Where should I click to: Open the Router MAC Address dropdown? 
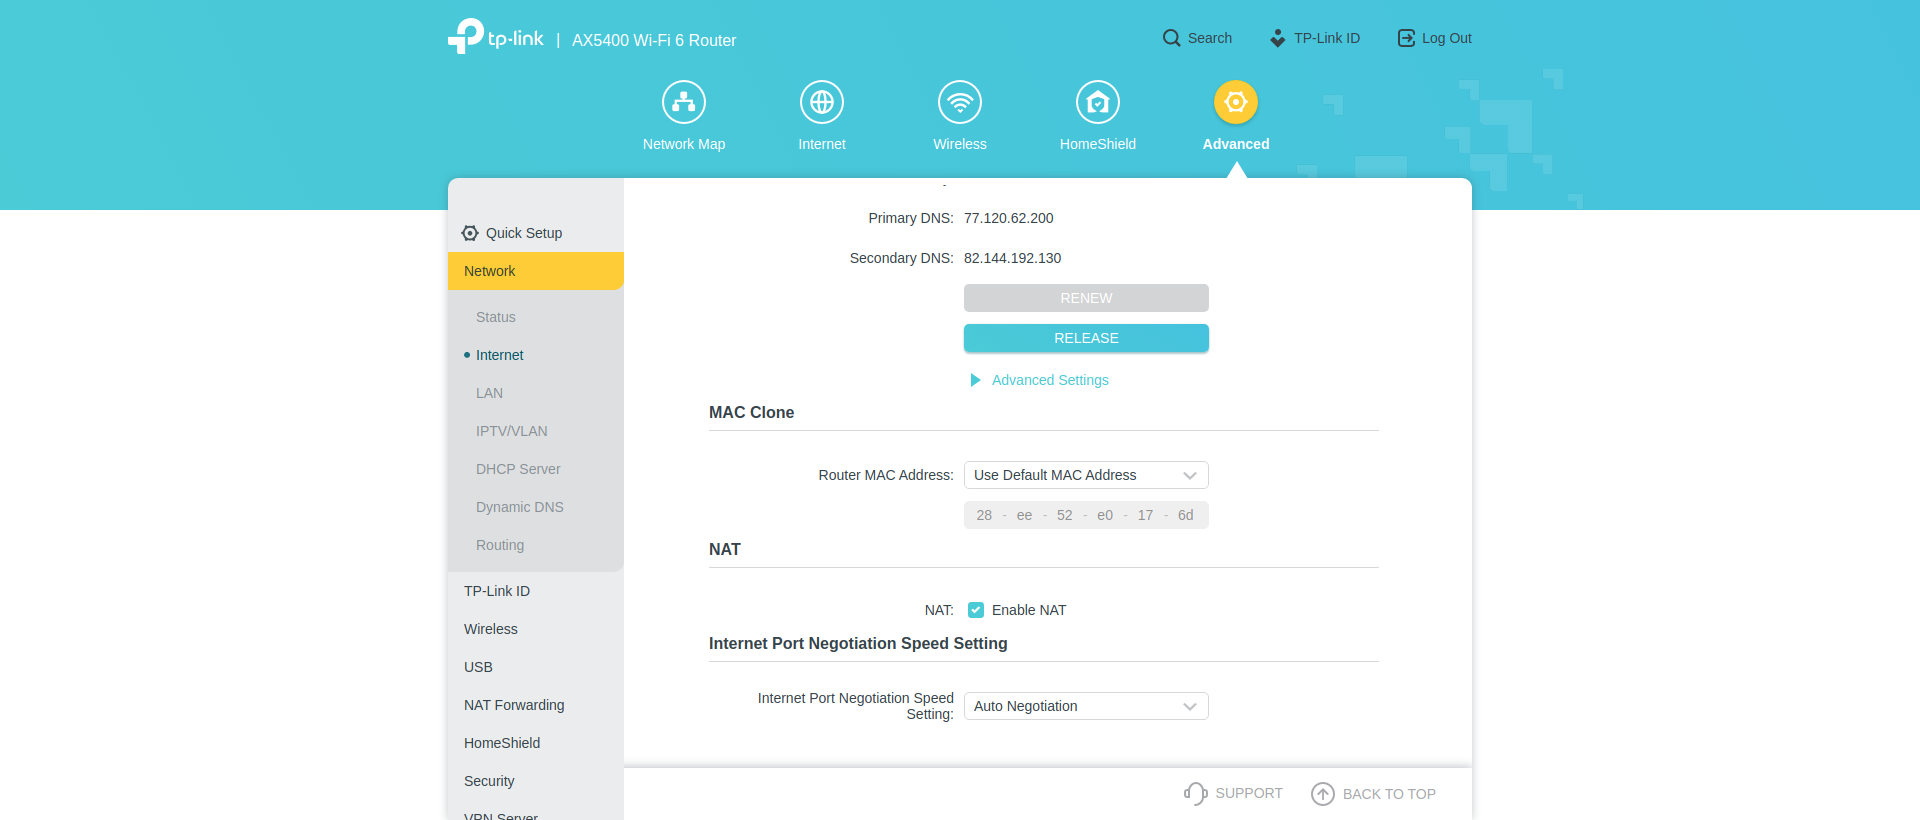(1086, 475)
